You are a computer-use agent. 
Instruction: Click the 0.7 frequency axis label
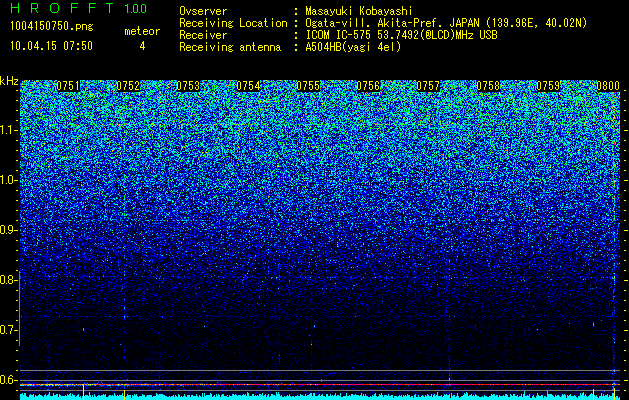click(x=7, y=330)
